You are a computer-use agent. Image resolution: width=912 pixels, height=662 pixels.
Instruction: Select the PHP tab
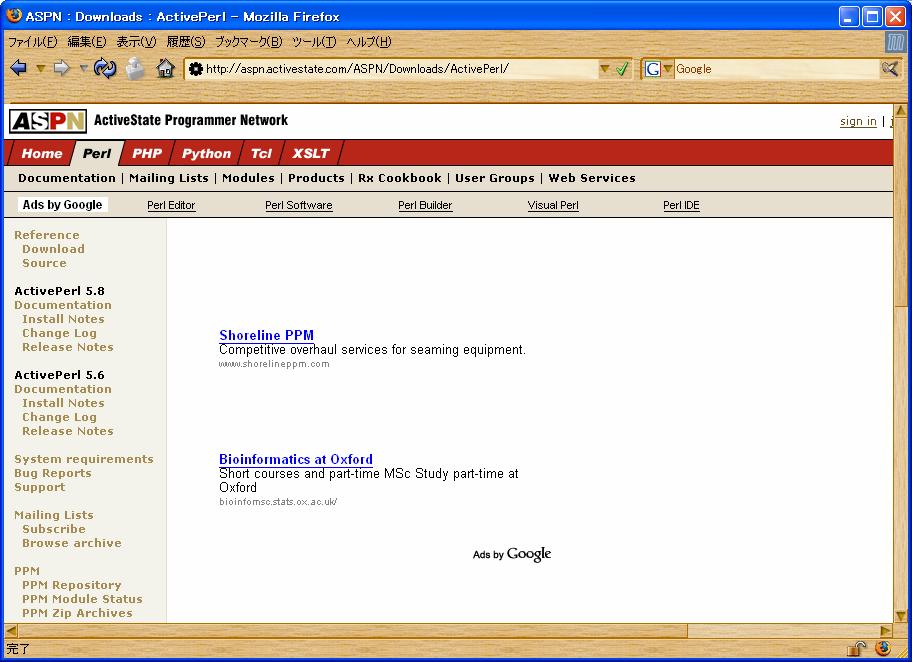pos(147,153)
